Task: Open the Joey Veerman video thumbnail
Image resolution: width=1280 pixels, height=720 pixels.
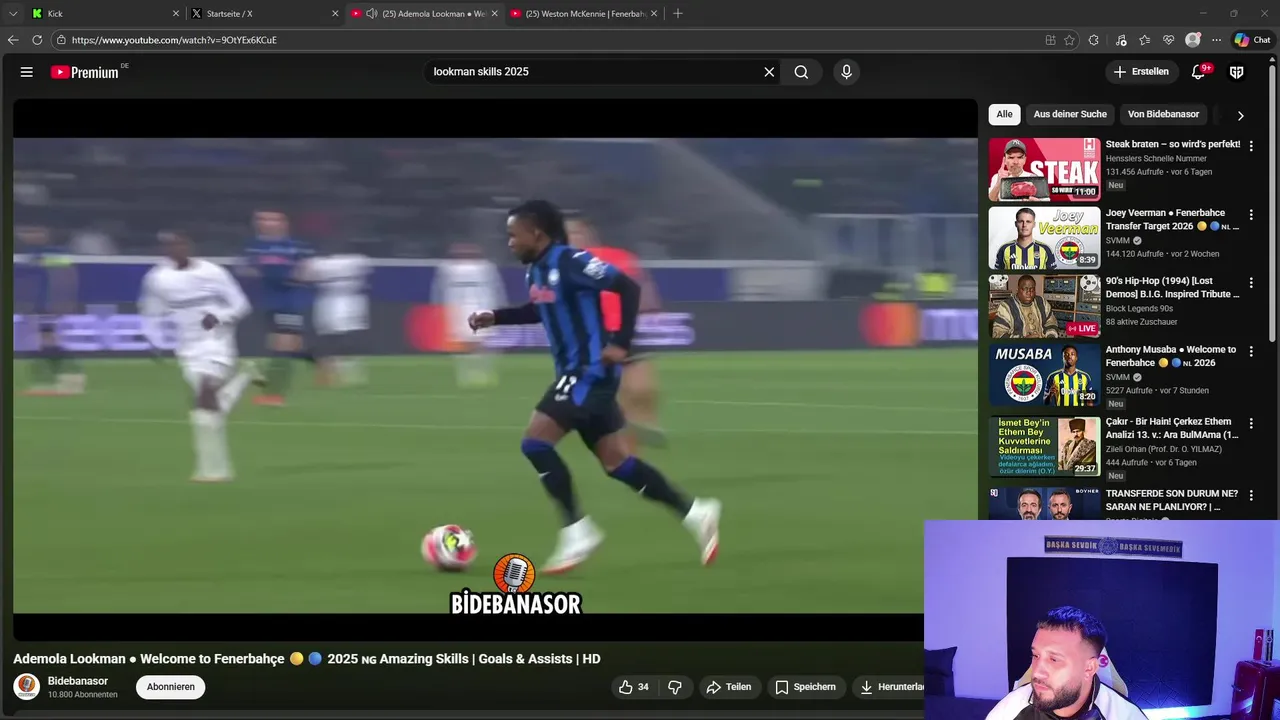Action: tap(1044, 238)
